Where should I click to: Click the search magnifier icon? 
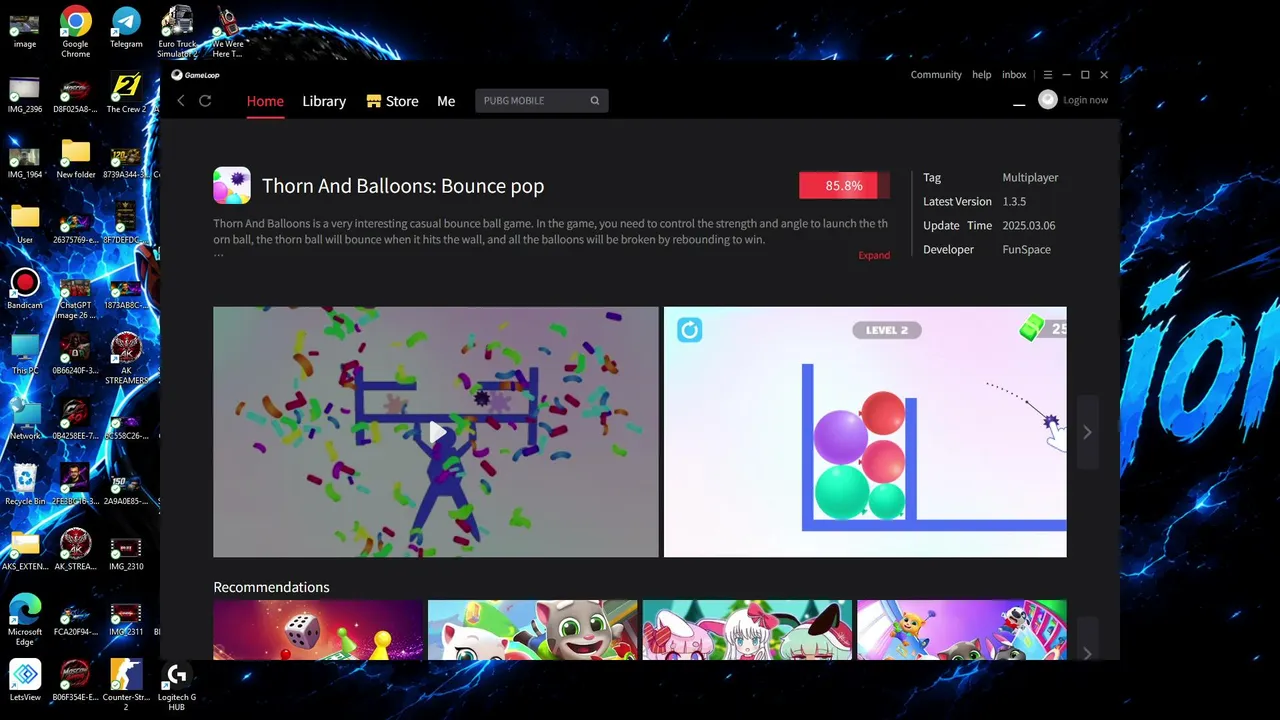point(595,100)
